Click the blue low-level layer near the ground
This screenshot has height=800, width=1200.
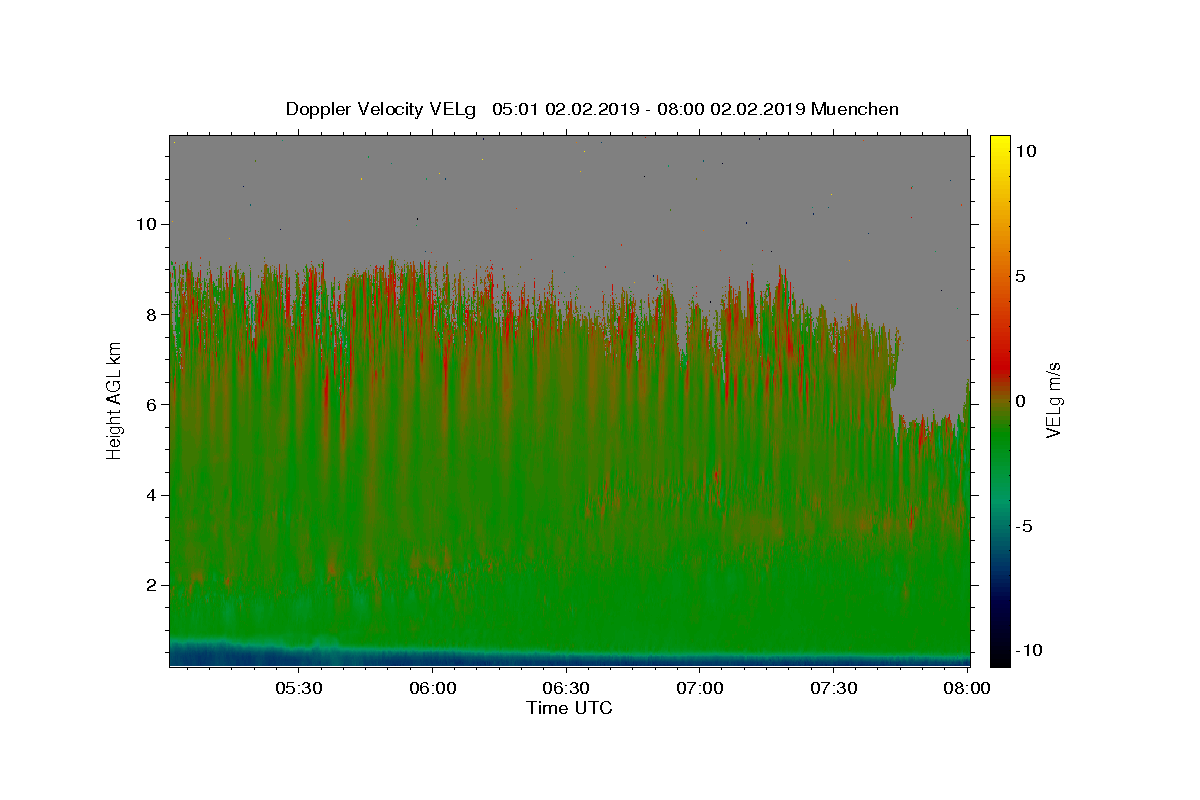pos(570,655)
